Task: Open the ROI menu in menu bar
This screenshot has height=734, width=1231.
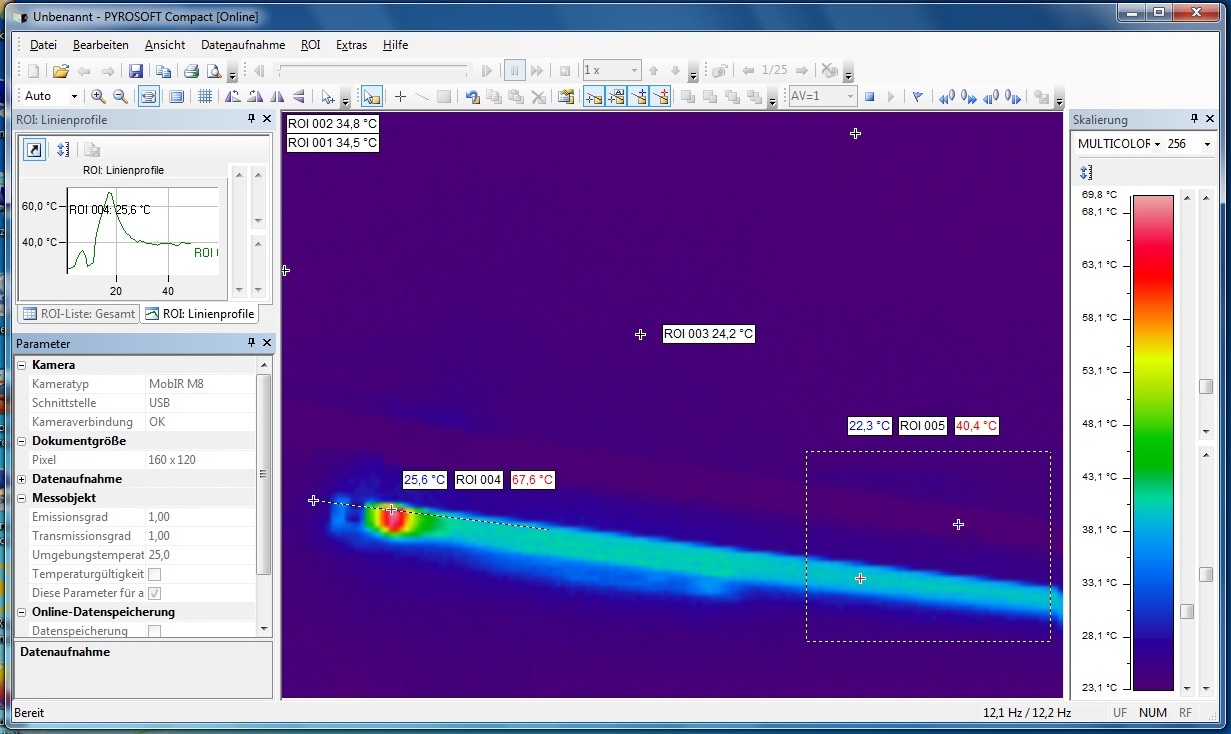Action: point(310,45)
